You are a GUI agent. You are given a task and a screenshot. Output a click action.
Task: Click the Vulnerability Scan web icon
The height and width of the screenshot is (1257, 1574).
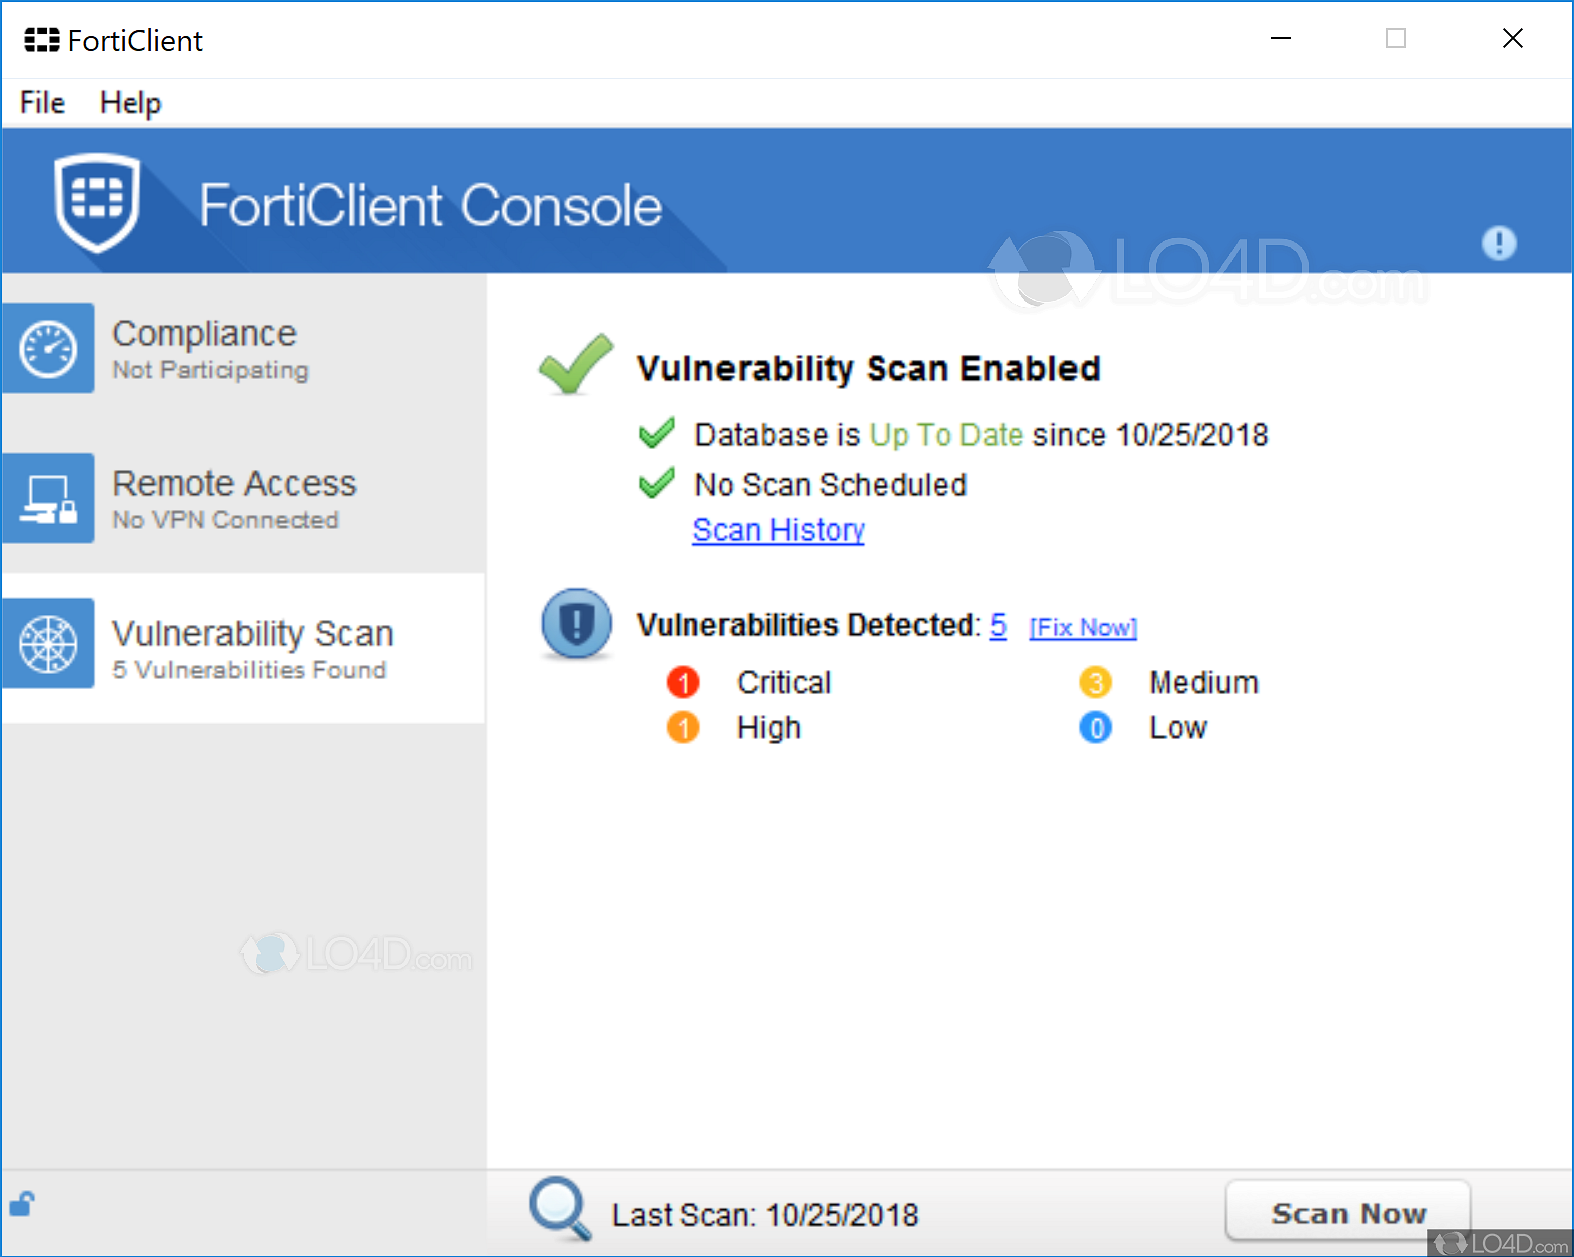click(x=48, y=644)
